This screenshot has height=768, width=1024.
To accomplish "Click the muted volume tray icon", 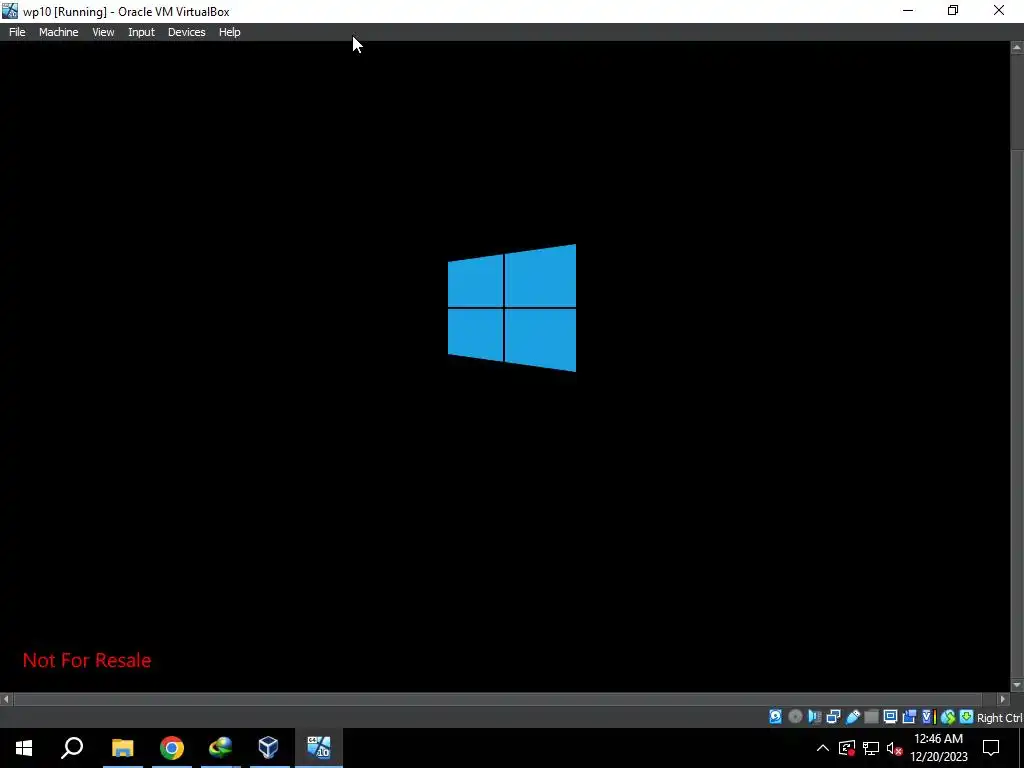I will pyautogui.click(x=895, y=748).
